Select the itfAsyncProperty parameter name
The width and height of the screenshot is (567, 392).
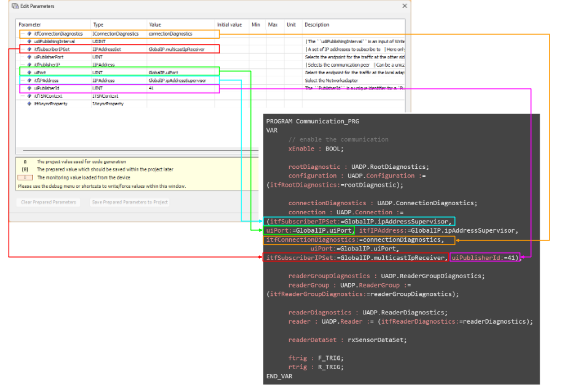[x=51, y=104]
